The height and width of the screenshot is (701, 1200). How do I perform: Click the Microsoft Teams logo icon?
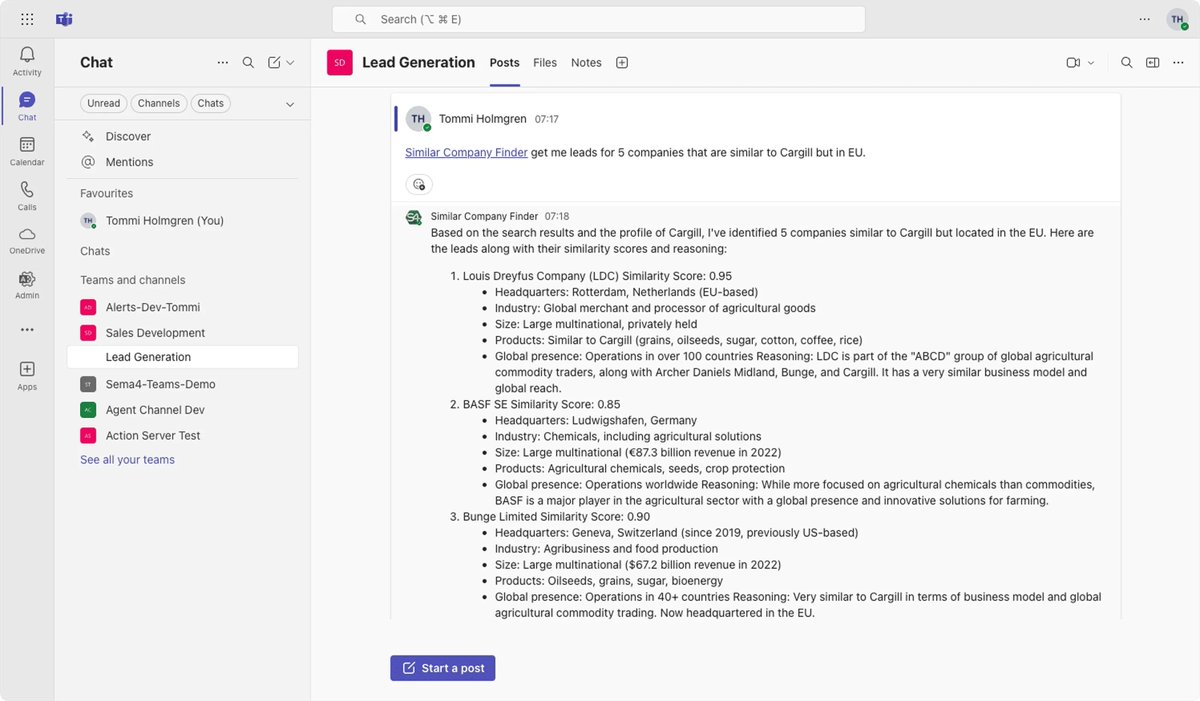[x=63, y=19]
